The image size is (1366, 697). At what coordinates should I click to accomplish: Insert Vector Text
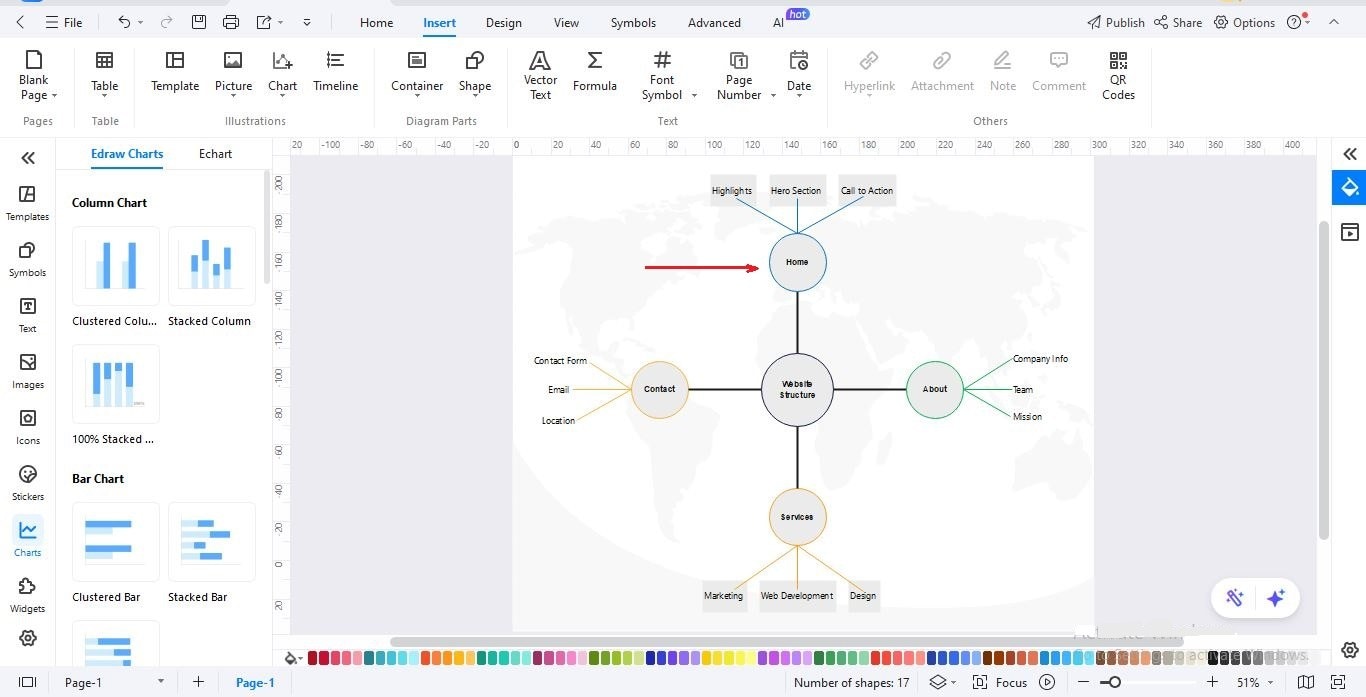tap(540, 75)
